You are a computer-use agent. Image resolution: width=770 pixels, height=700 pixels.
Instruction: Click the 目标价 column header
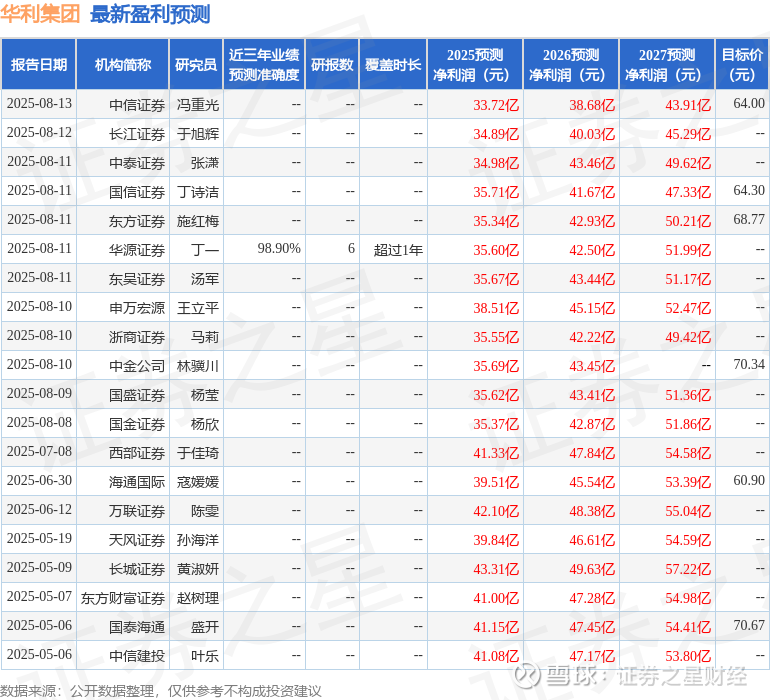[742, 64]
